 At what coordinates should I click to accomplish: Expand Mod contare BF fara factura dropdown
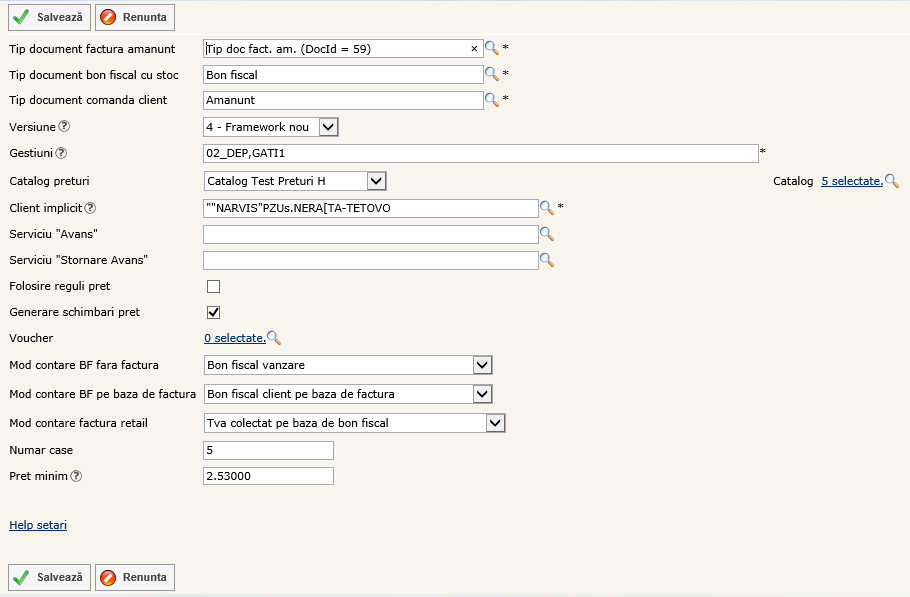click(482, 365)
